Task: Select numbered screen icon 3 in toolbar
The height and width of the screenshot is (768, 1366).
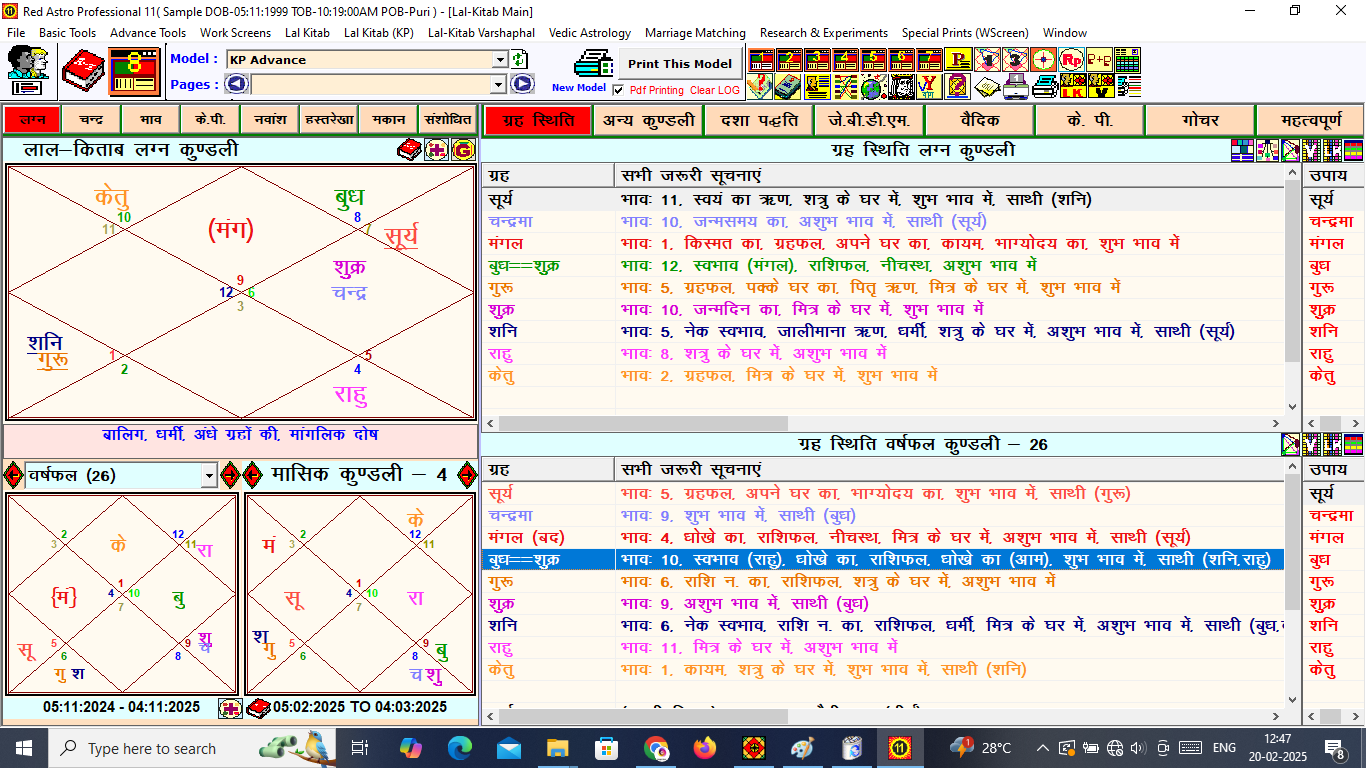Action: (x=817, y=59)
